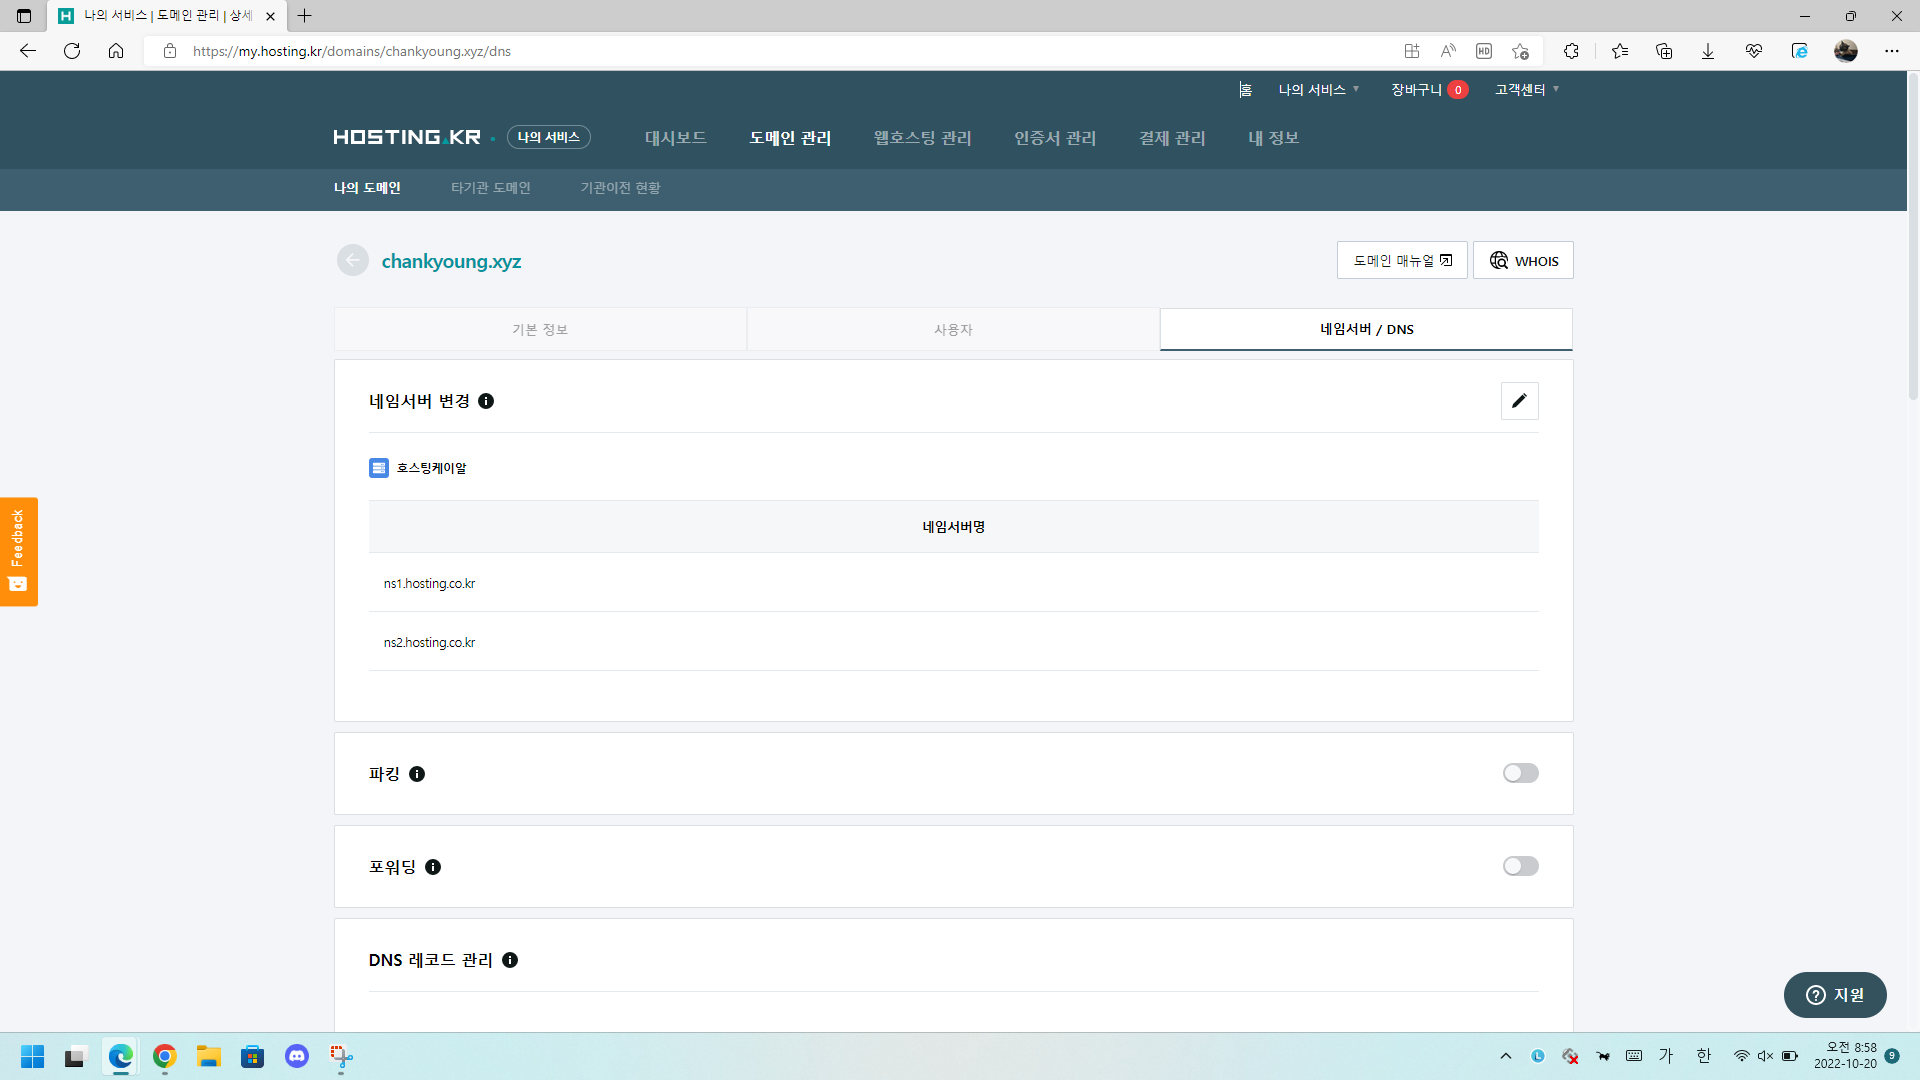Enable the 포워딩 toggle switch
This screenshot has width=1920, height=1080.
(x=1520, y=866)
